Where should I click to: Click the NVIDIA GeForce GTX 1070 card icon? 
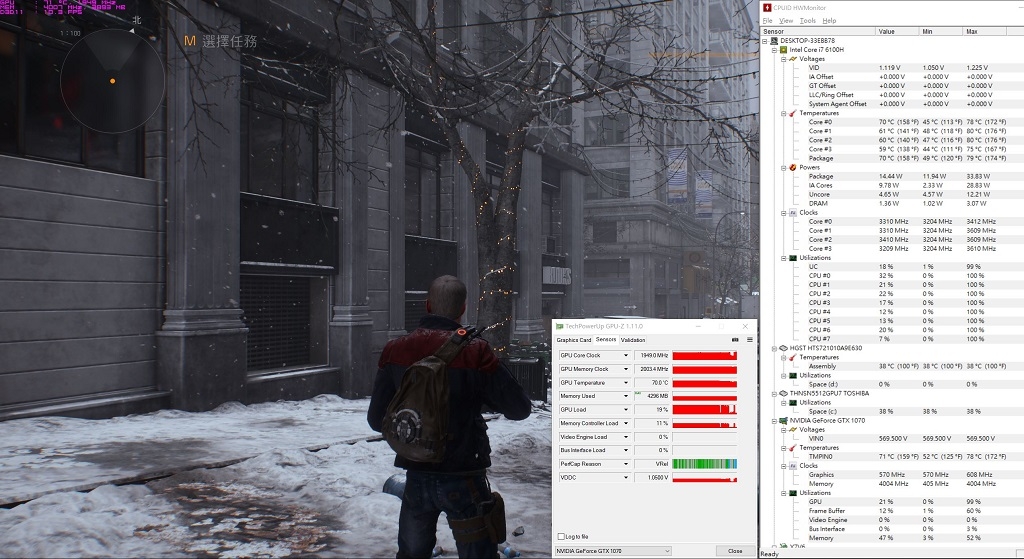[784, 421]
